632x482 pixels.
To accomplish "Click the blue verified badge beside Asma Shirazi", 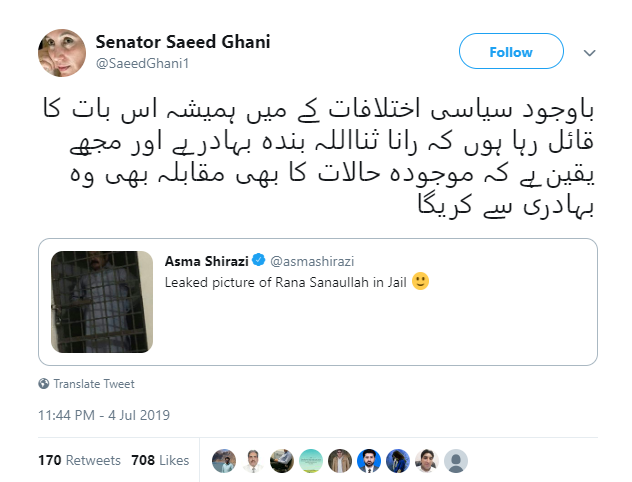I will 259,260.
